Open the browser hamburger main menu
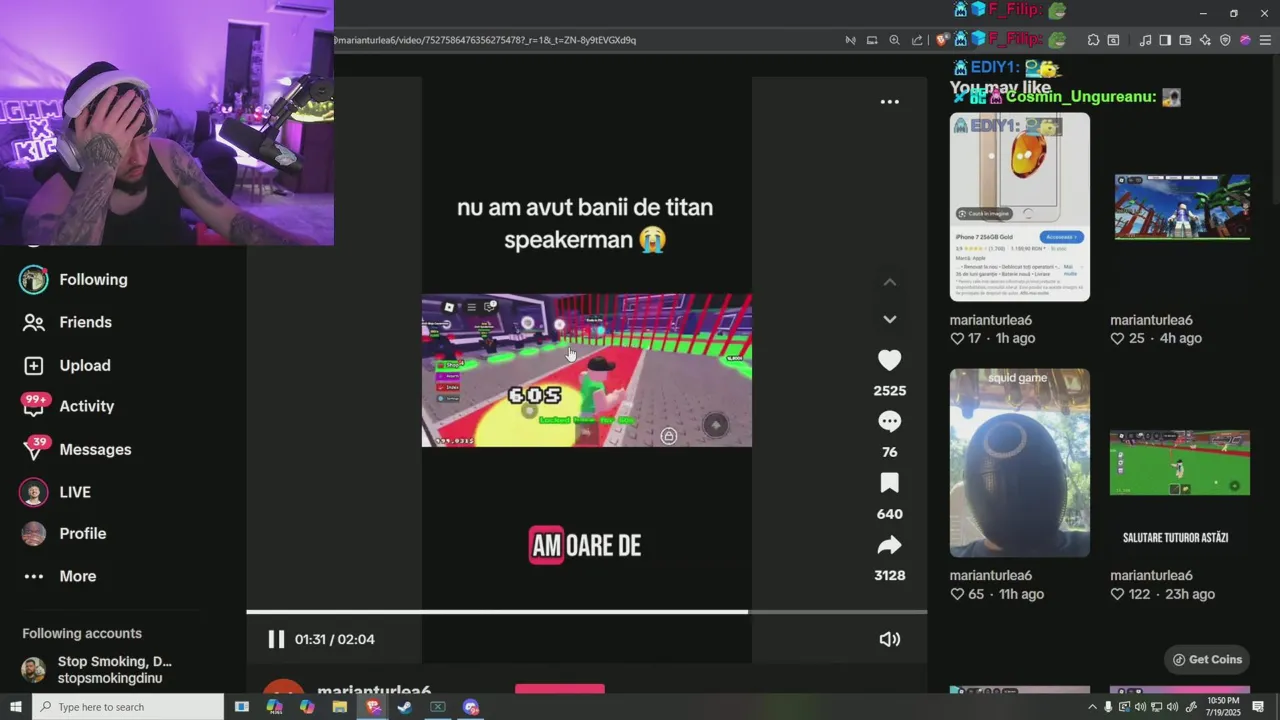The width and height of the screenshot is (1280, 720). [x=1265, y=40]
